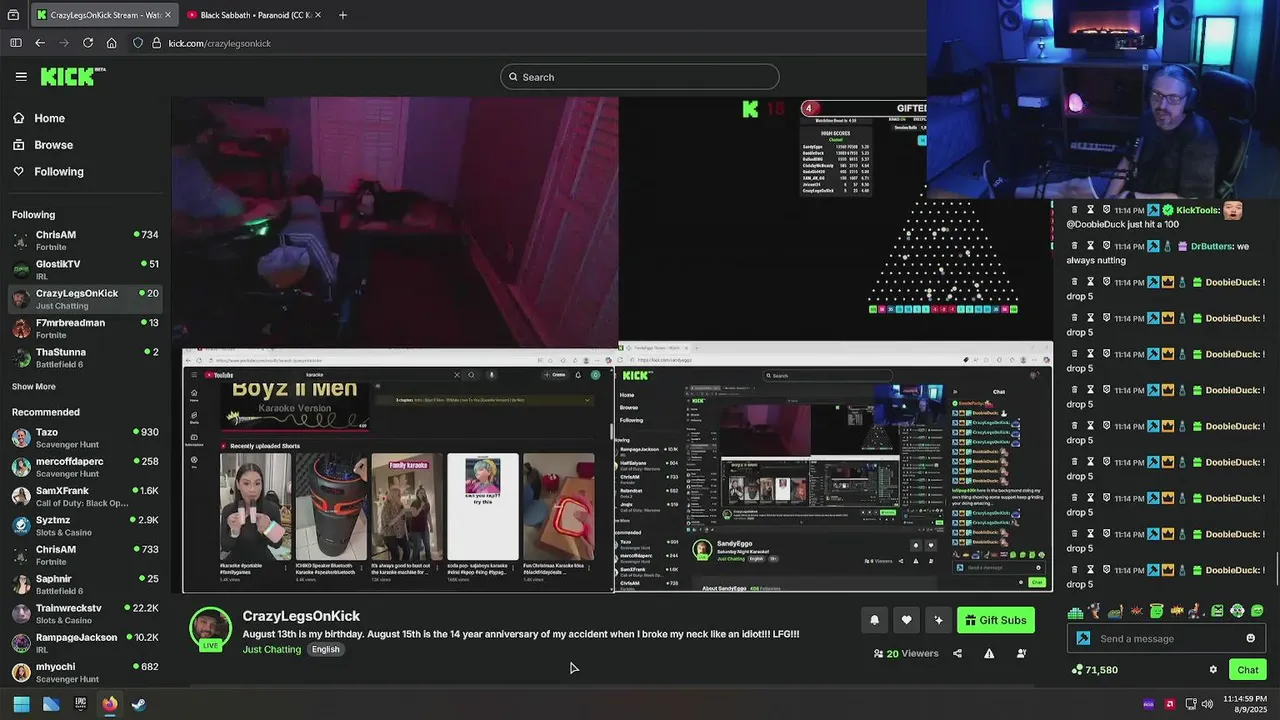Click the AMD tray icon
The height and width of the screenshot is (720, 1280).
click(x=1170, y=704)
